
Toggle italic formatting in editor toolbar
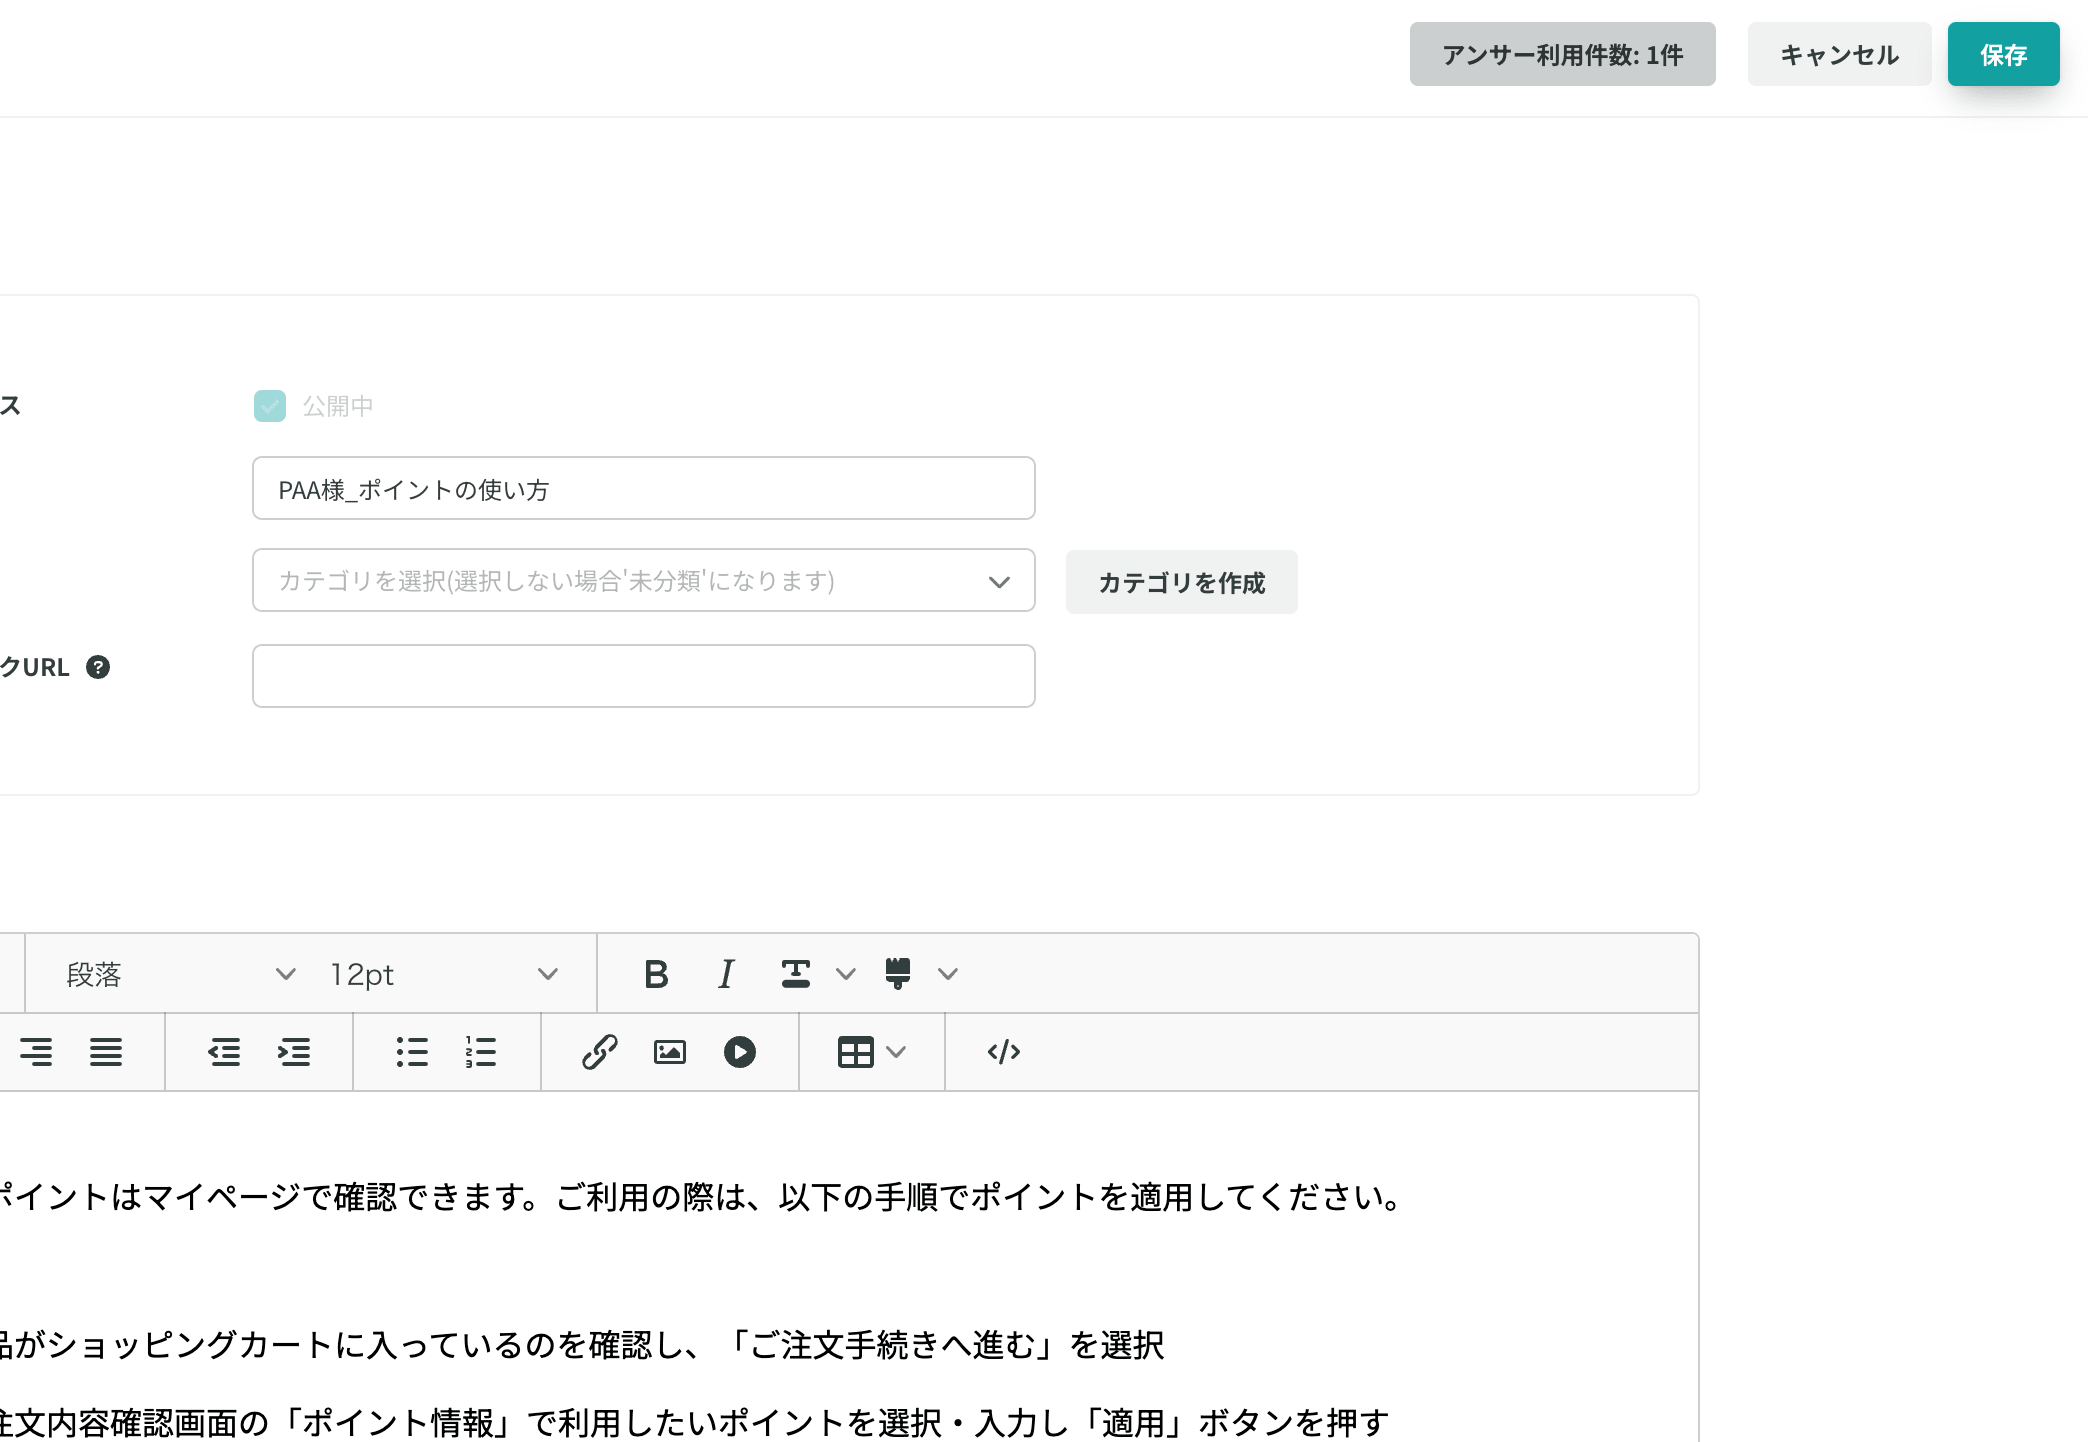(x=726, y=974)
